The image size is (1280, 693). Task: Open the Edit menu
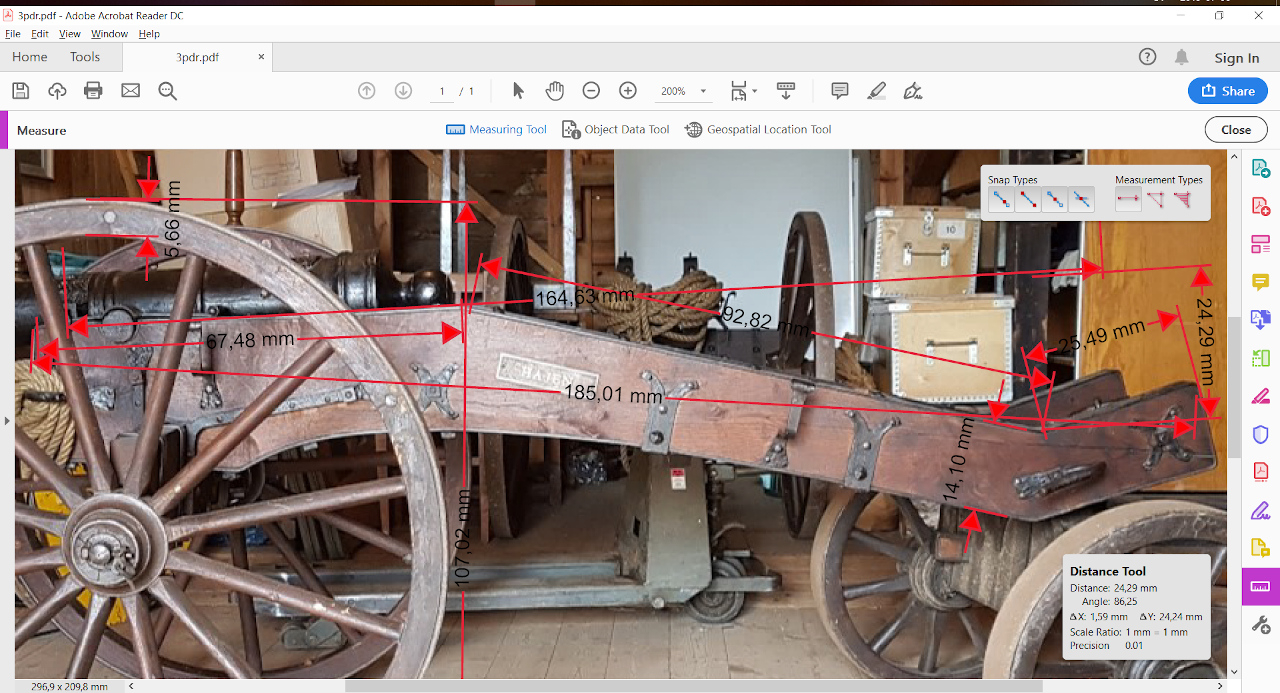click(40, 34)
